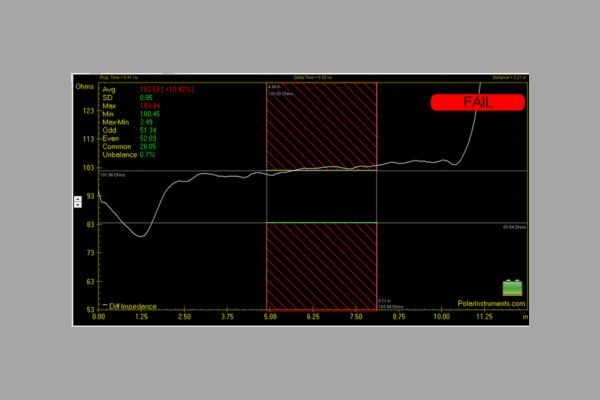Click the 103 label on the Ohms axis
Screen dimensions: 600x400
[88, 168]
